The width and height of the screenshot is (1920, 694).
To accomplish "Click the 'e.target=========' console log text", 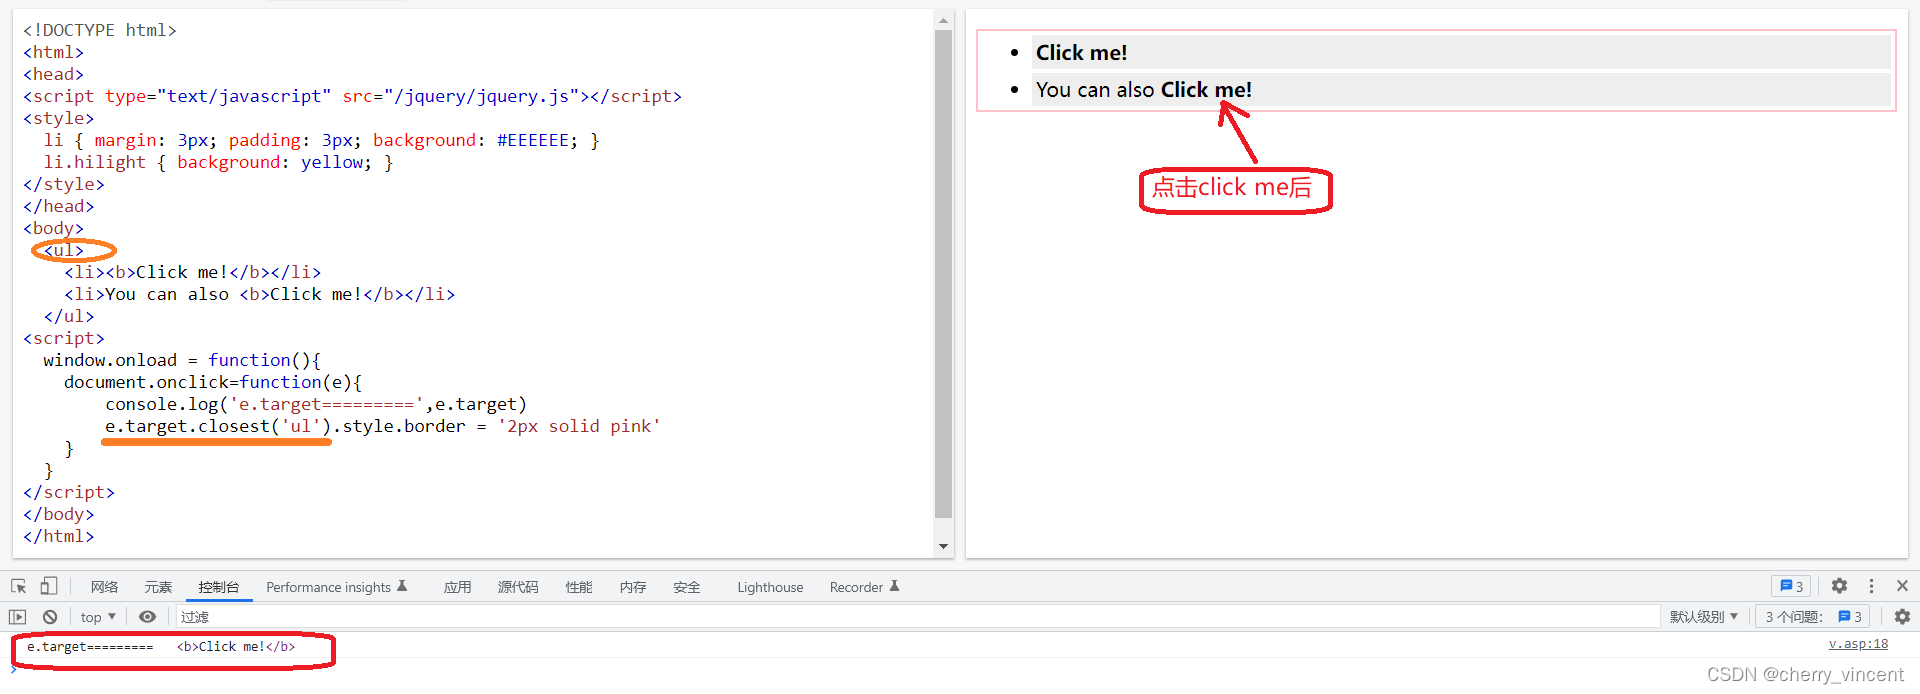I will click(90, 646).
